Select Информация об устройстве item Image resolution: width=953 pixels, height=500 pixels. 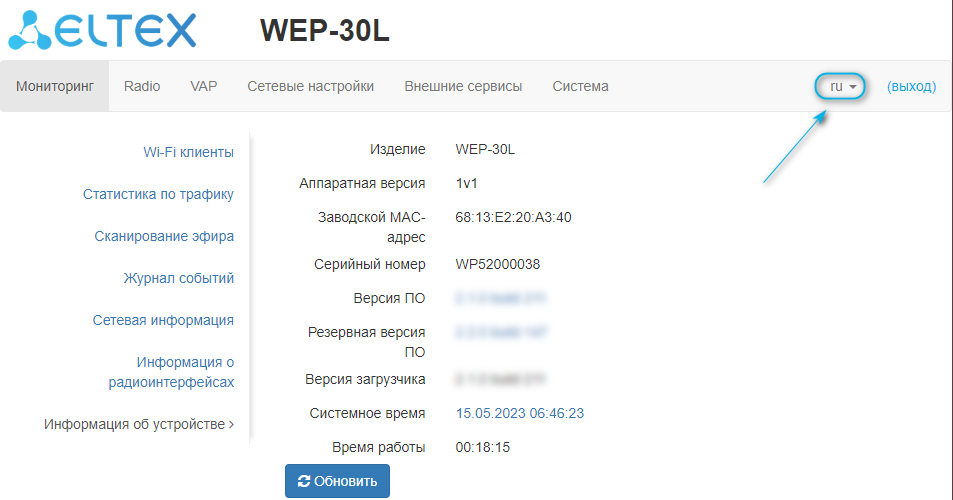(139, 424)
